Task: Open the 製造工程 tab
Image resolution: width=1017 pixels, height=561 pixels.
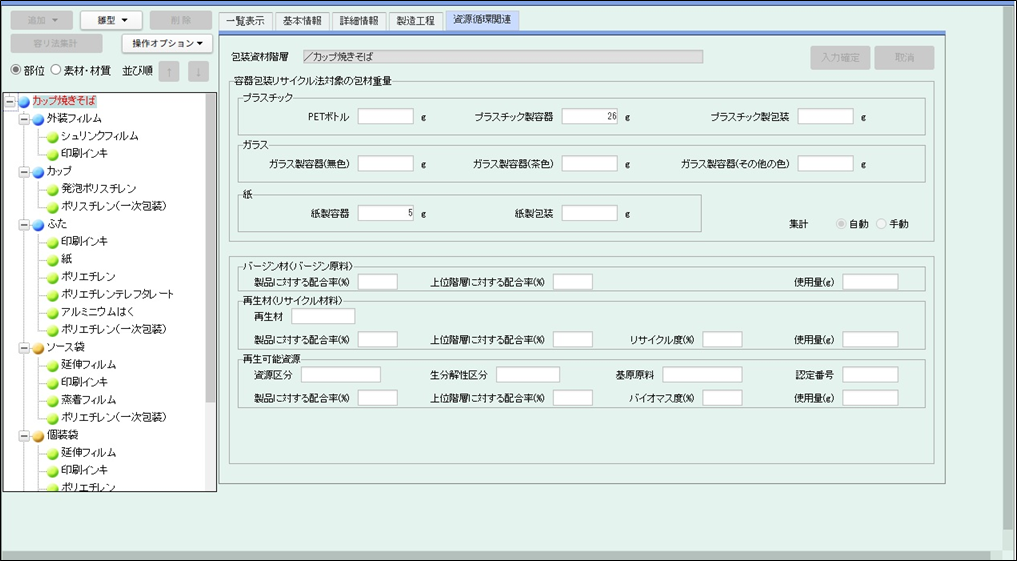Action: pos(415,20)
